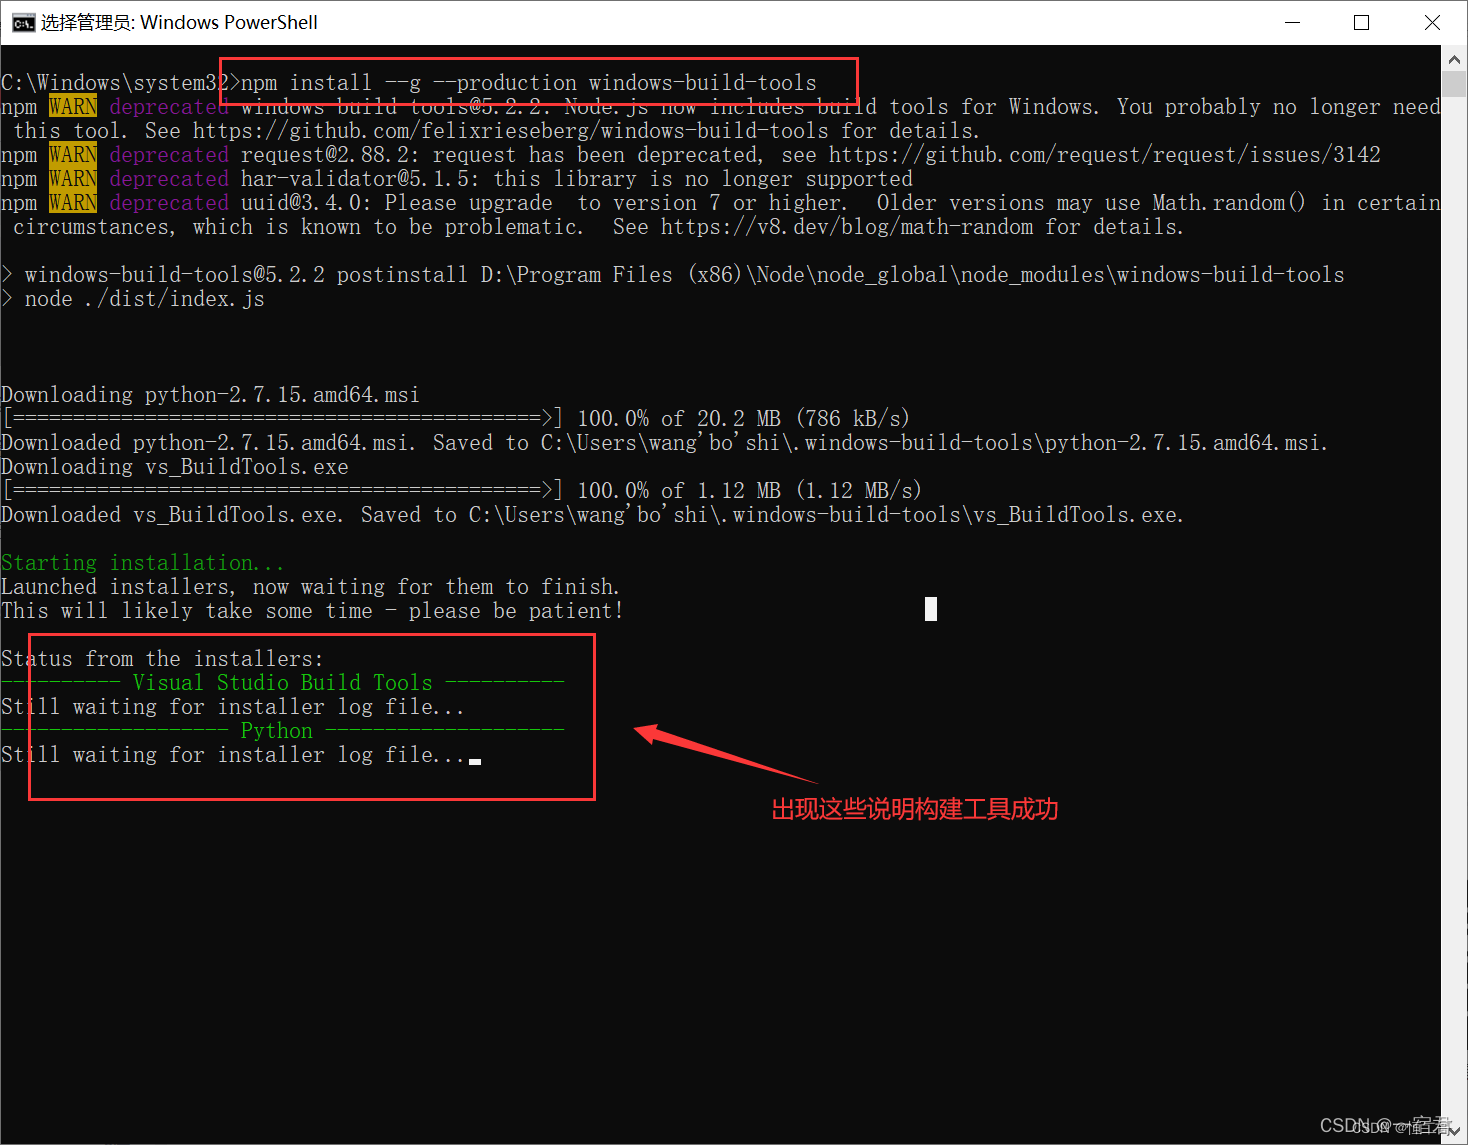Open the PowerShell window system menu icon
Screen dimensions: 1468x1145
(23, 23)
